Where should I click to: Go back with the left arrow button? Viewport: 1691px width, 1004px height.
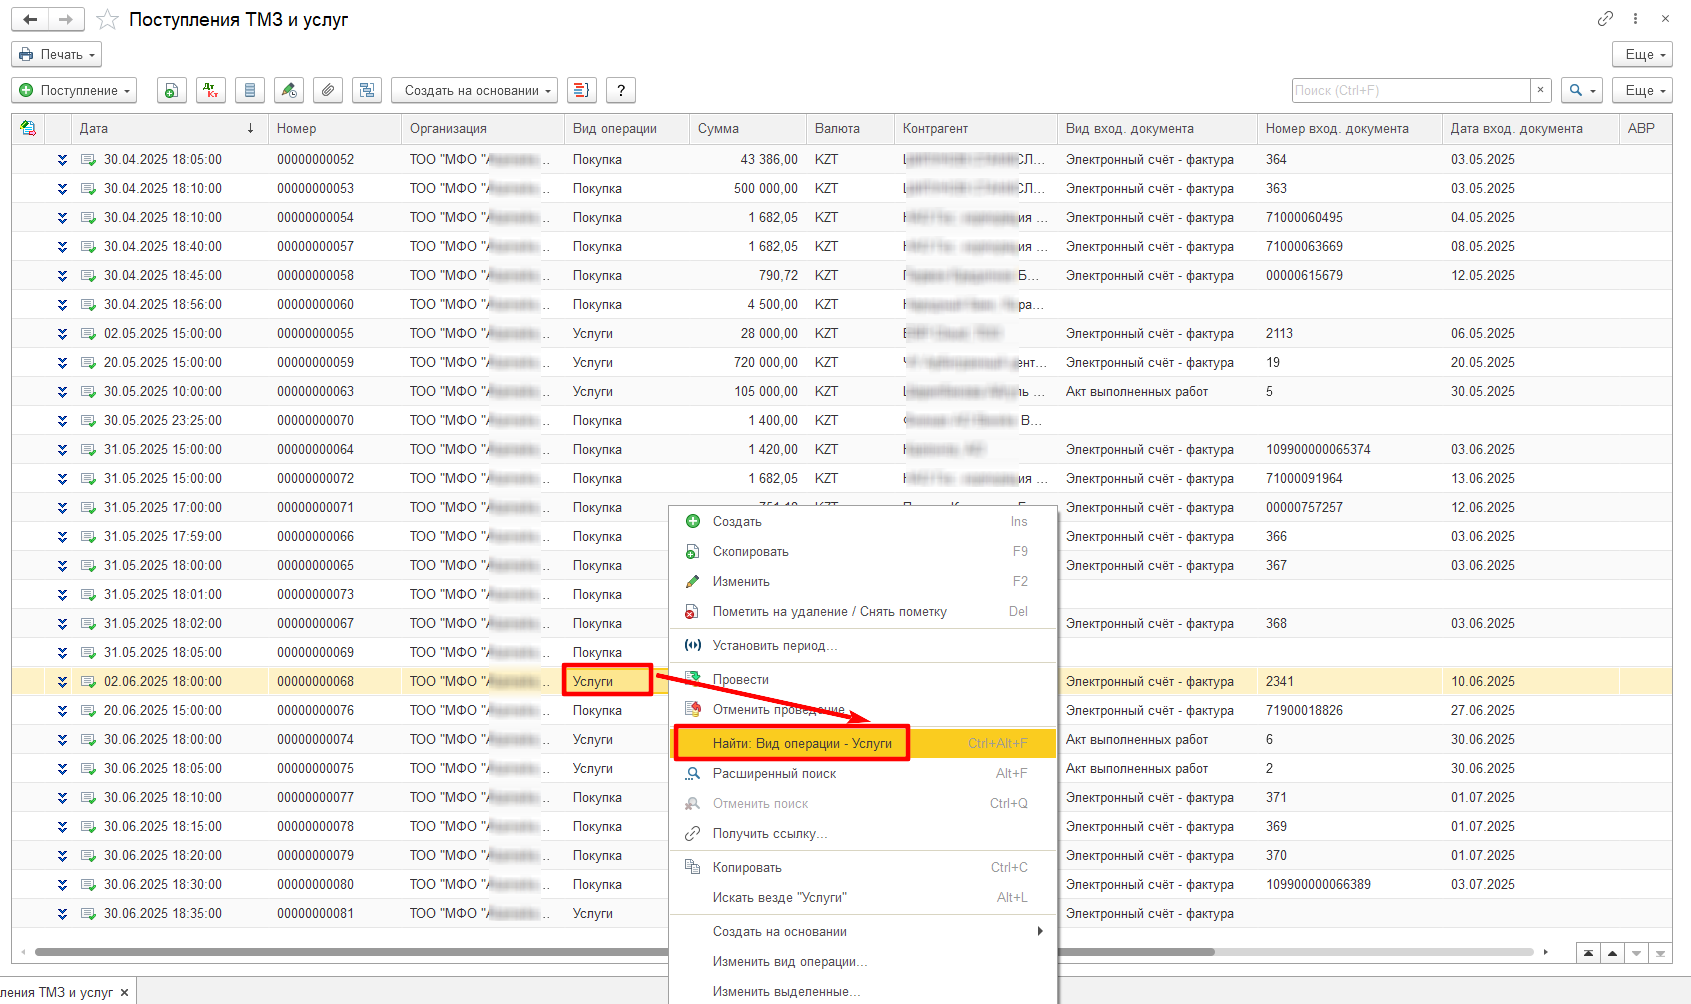(x=31, y=19)
